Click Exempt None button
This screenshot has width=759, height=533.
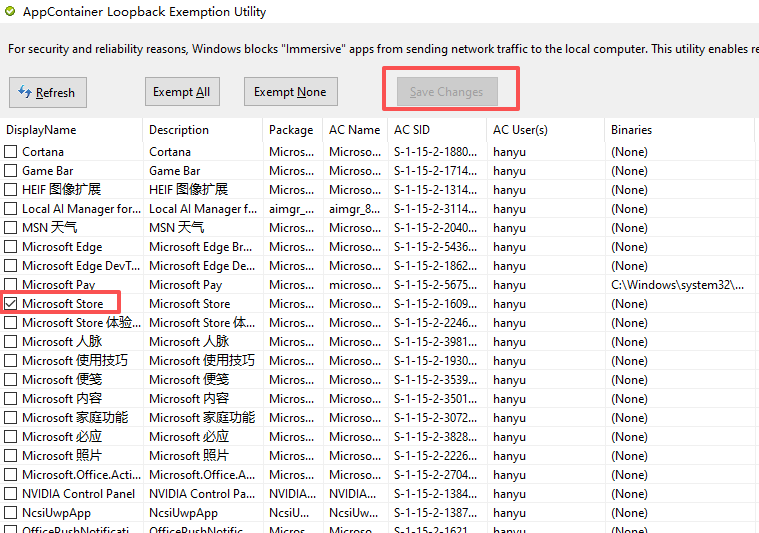coord(290,91)
